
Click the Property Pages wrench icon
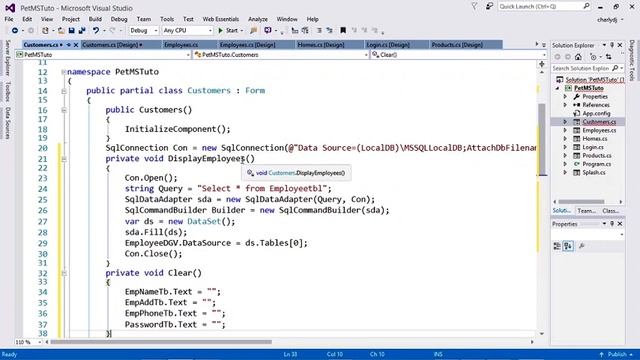(582, 246)
